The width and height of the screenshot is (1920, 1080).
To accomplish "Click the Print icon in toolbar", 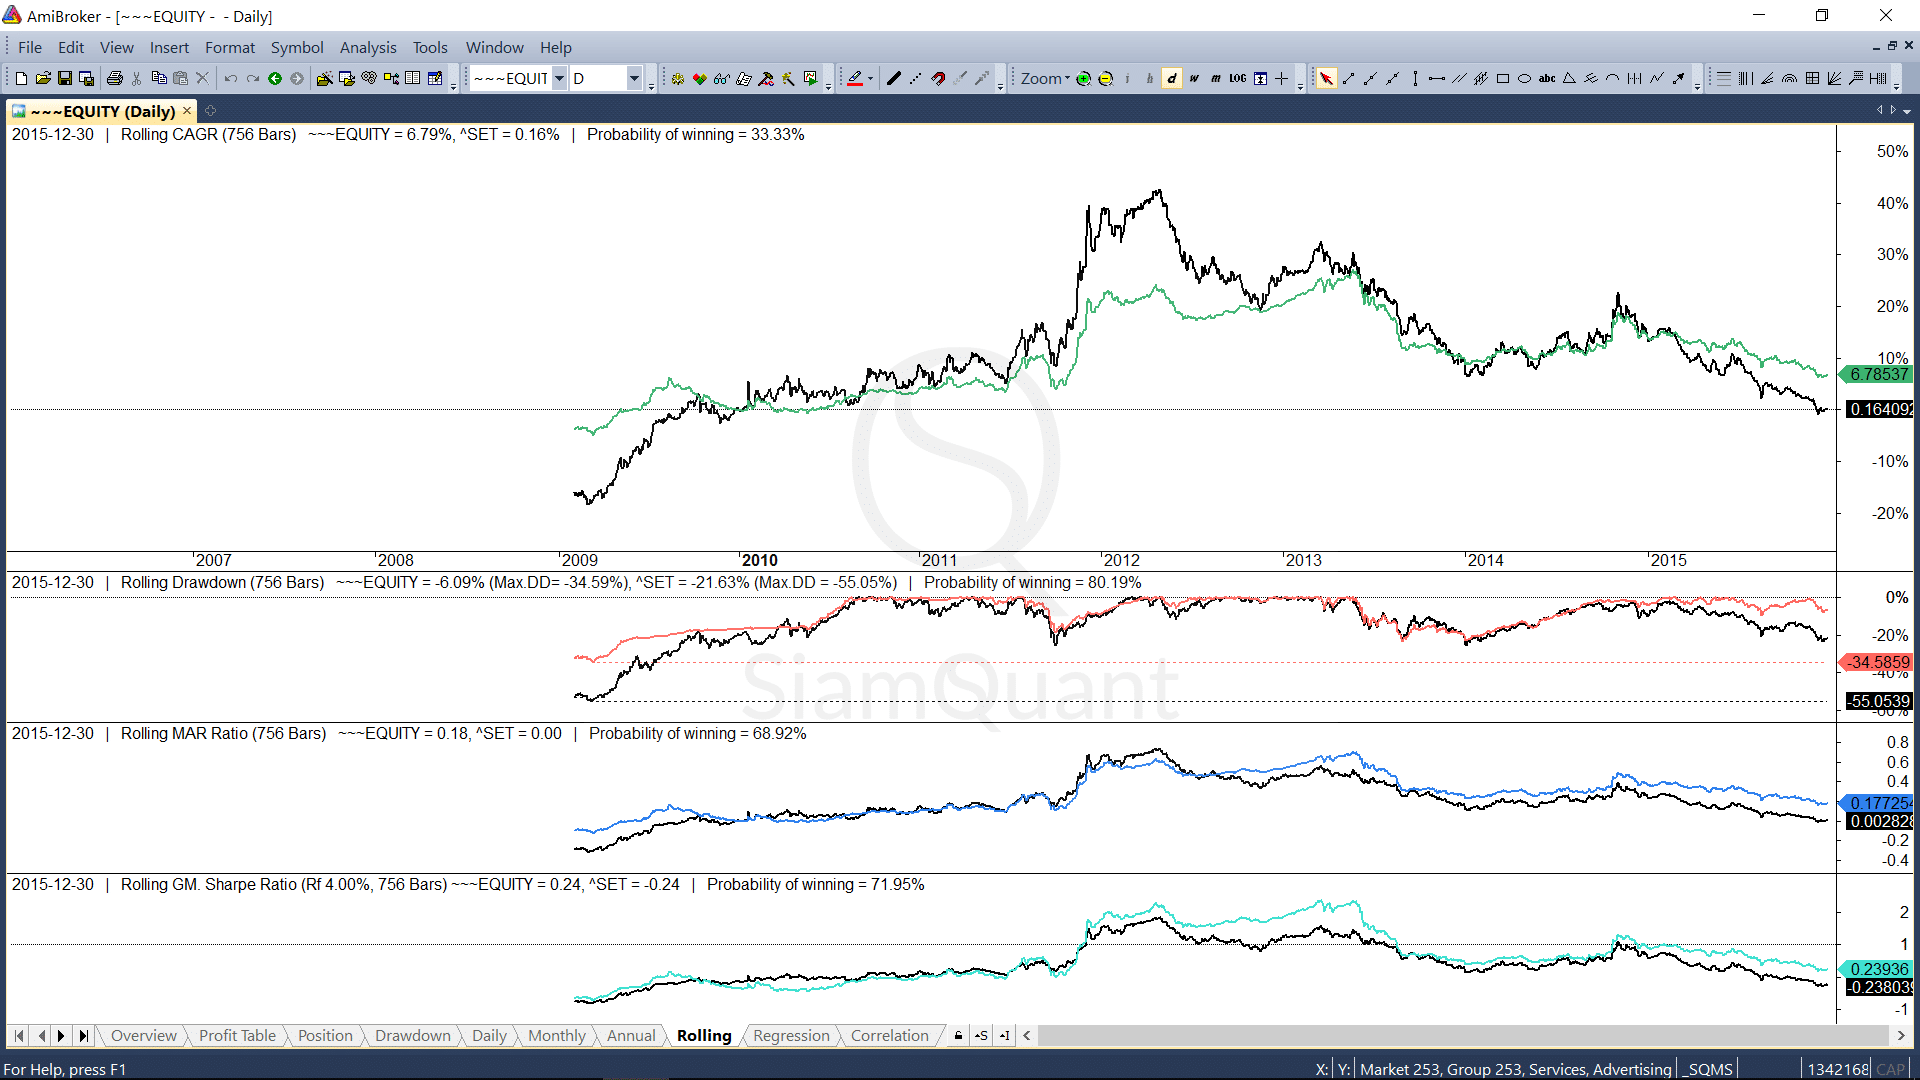I will pos(115,78).
